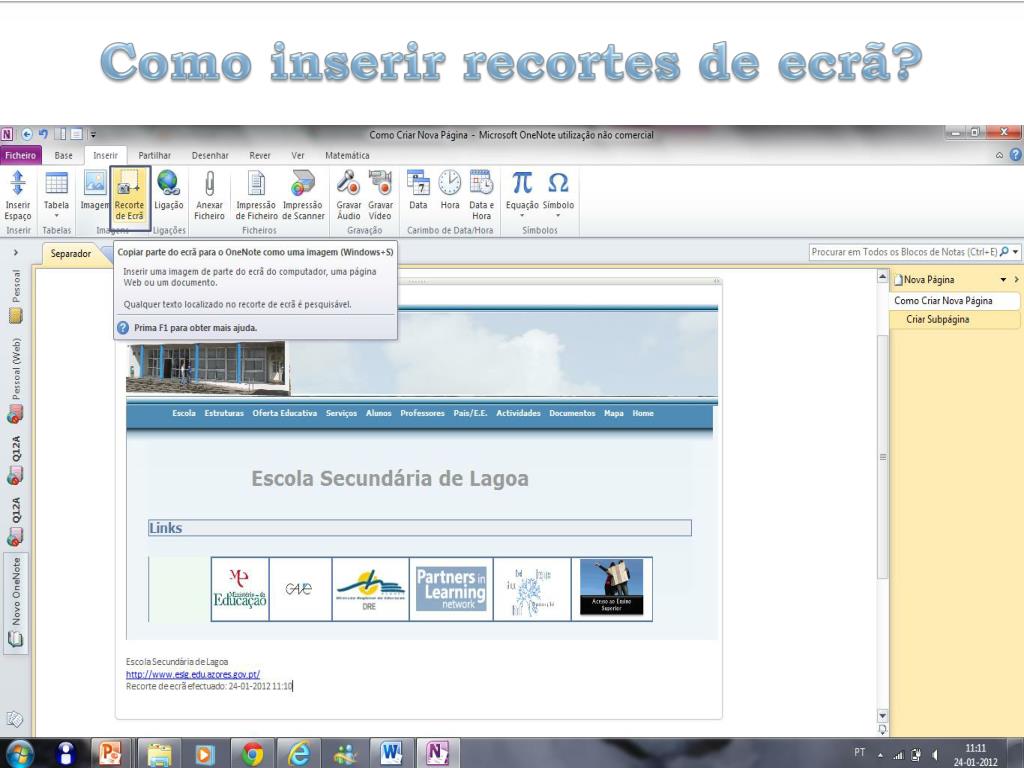Open the Novo OneNote notebook
This screenshot has width=1024, height=768.
tap(16, 602)
